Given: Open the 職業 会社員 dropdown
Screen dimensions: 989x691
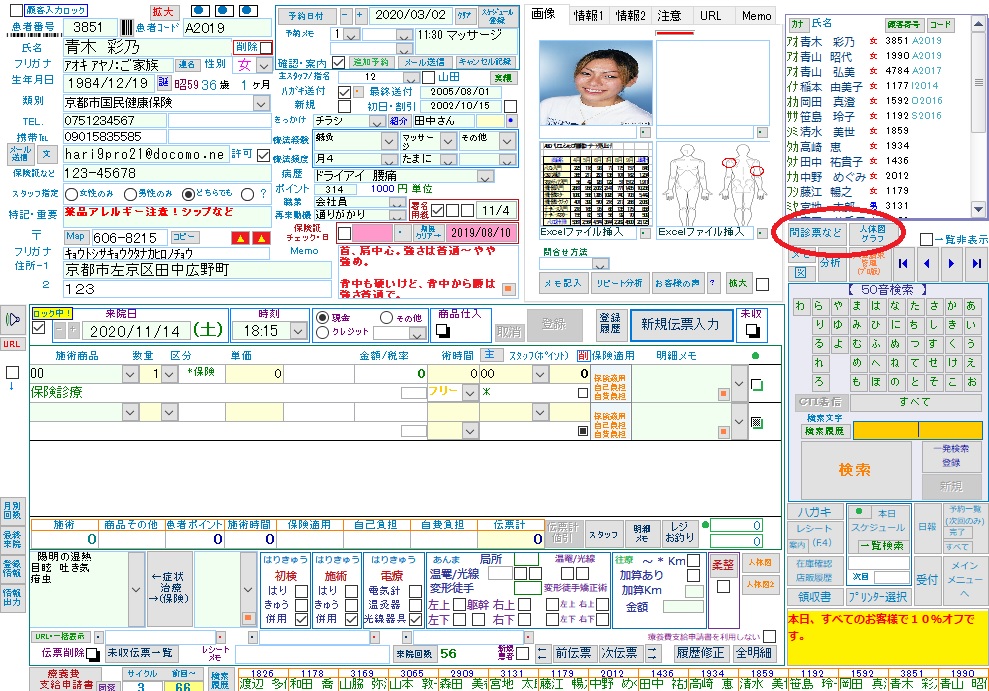Looking at the screenshot, I should 397,202.
